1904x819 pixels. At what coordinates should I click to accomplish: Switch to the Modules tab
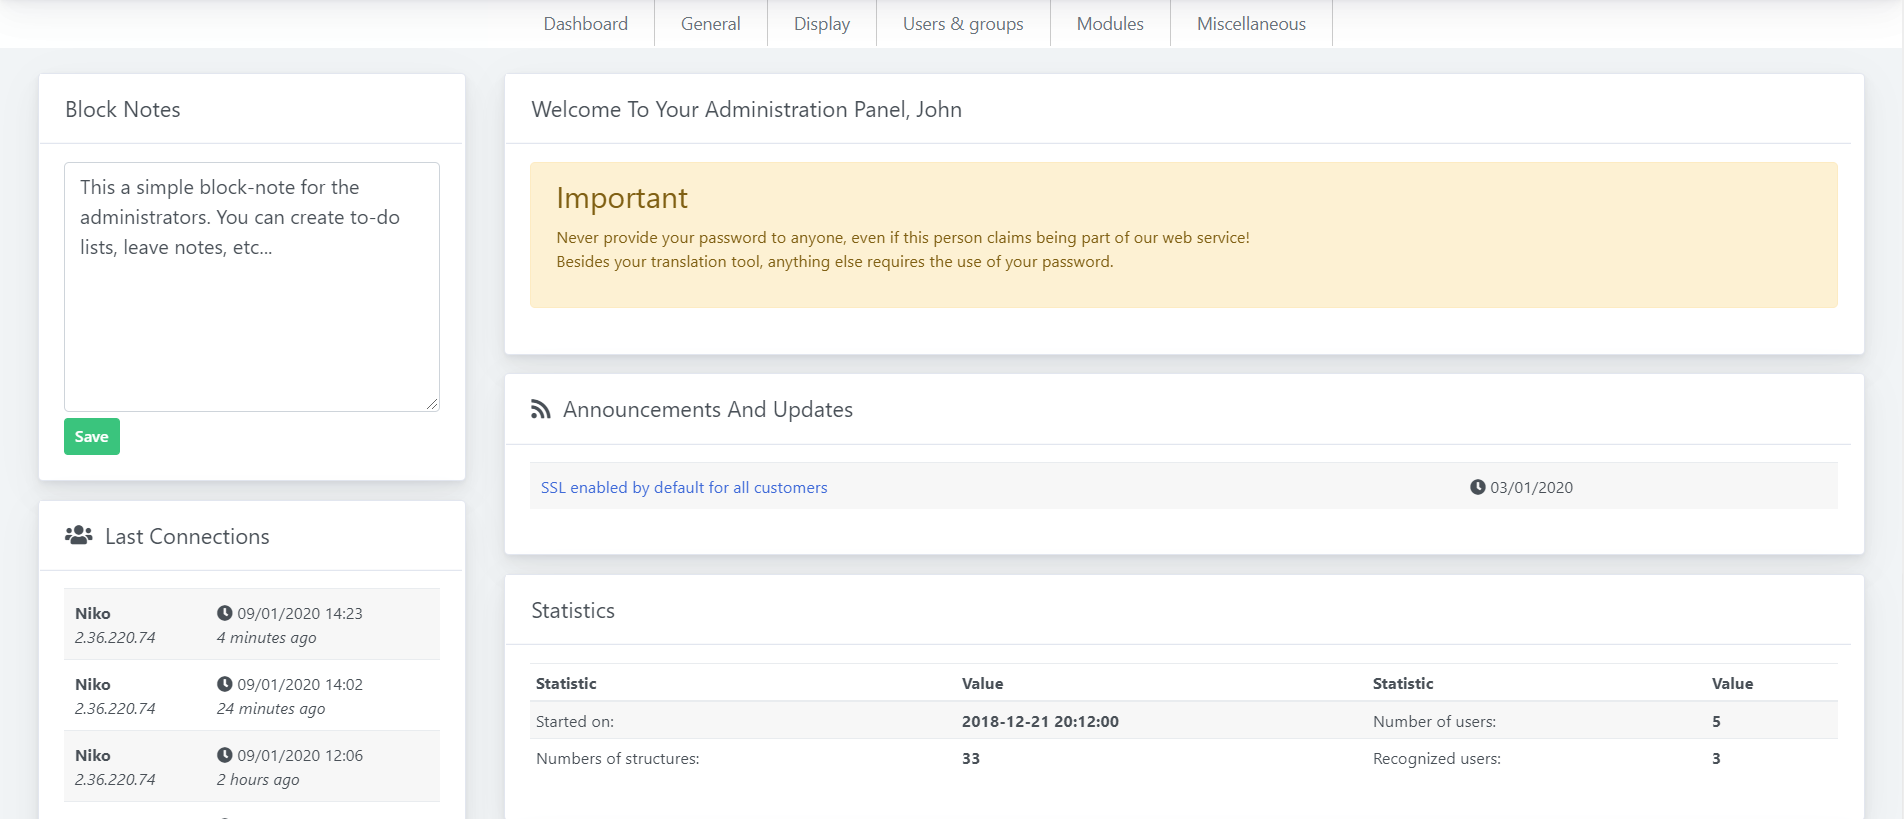(x=1109, y=24)
